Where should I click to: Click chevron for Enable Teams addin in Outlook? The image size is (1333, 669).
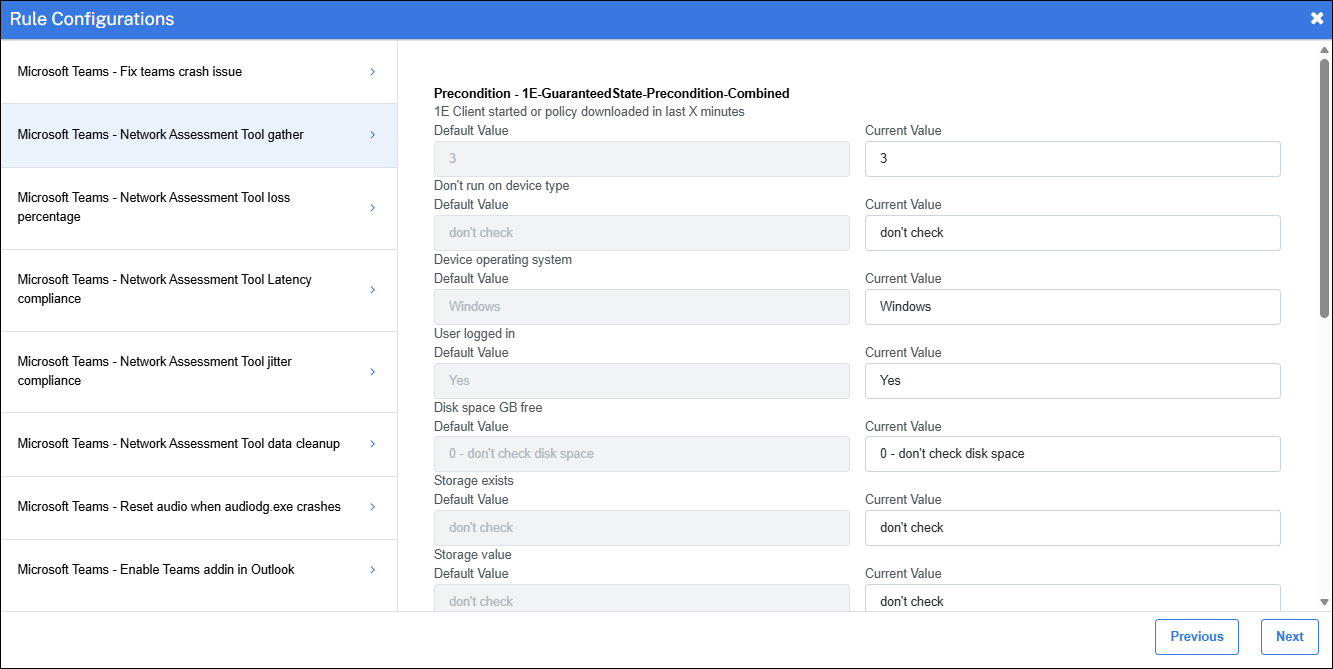(x=373, y=570)
